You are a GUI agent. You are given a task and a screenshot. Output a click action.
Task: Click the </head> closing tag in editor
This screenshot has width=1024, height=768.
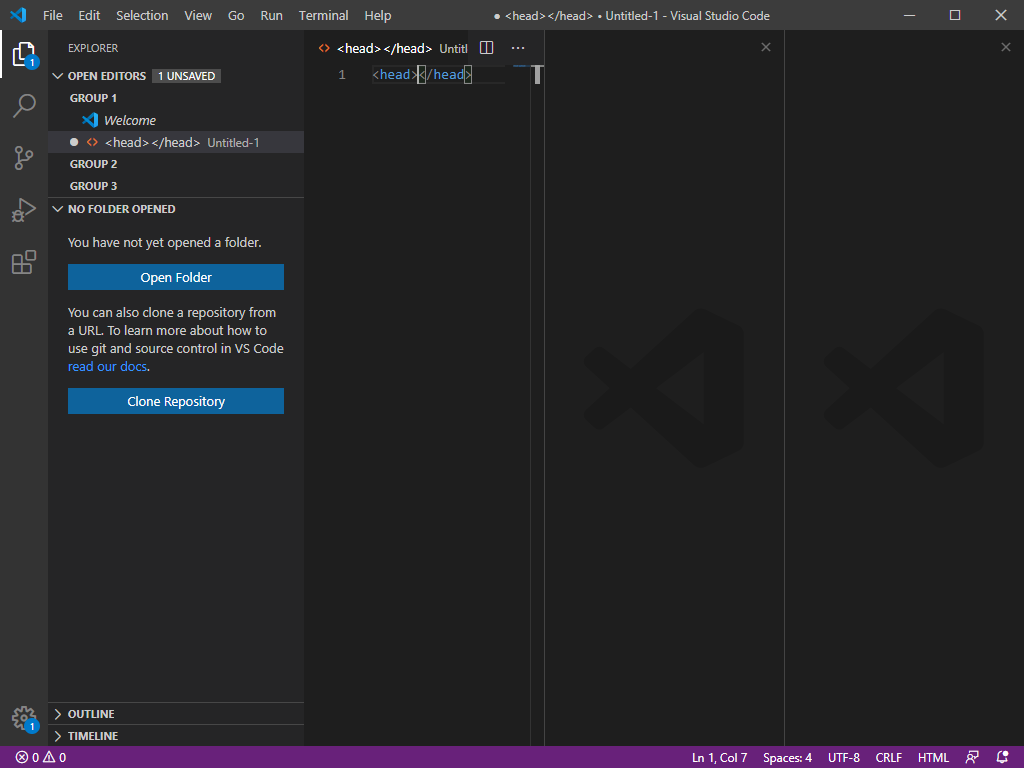(x=445, y=74)
